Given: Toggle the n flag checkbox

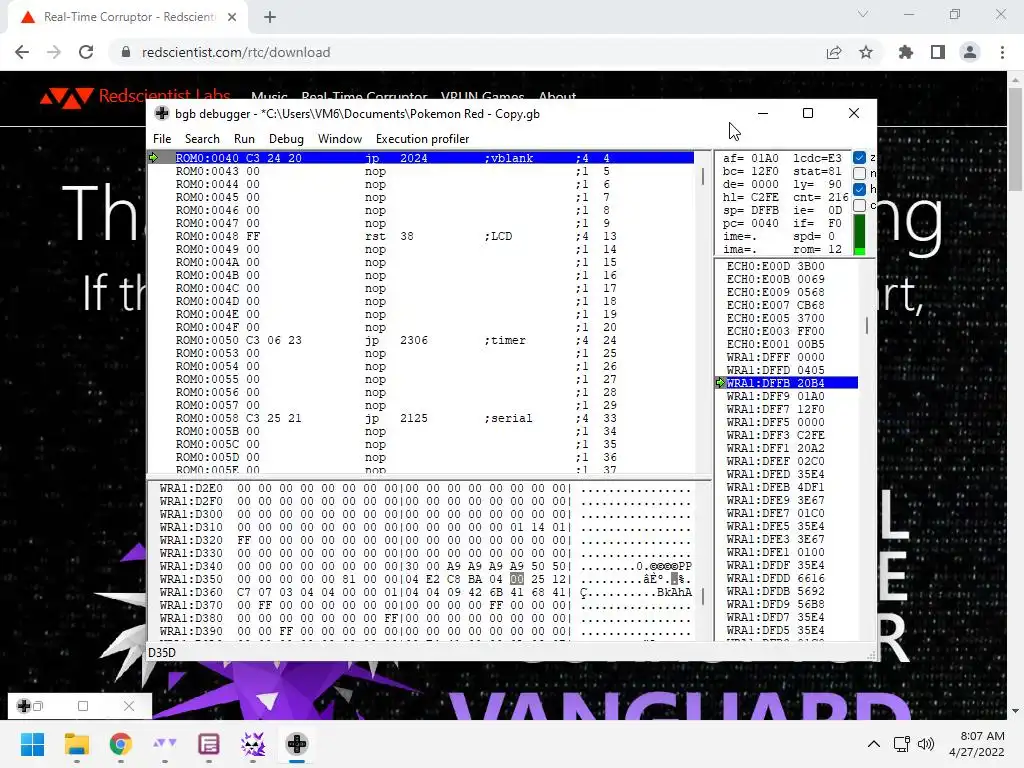Looking at the screenshot, I should coord(859,173).
